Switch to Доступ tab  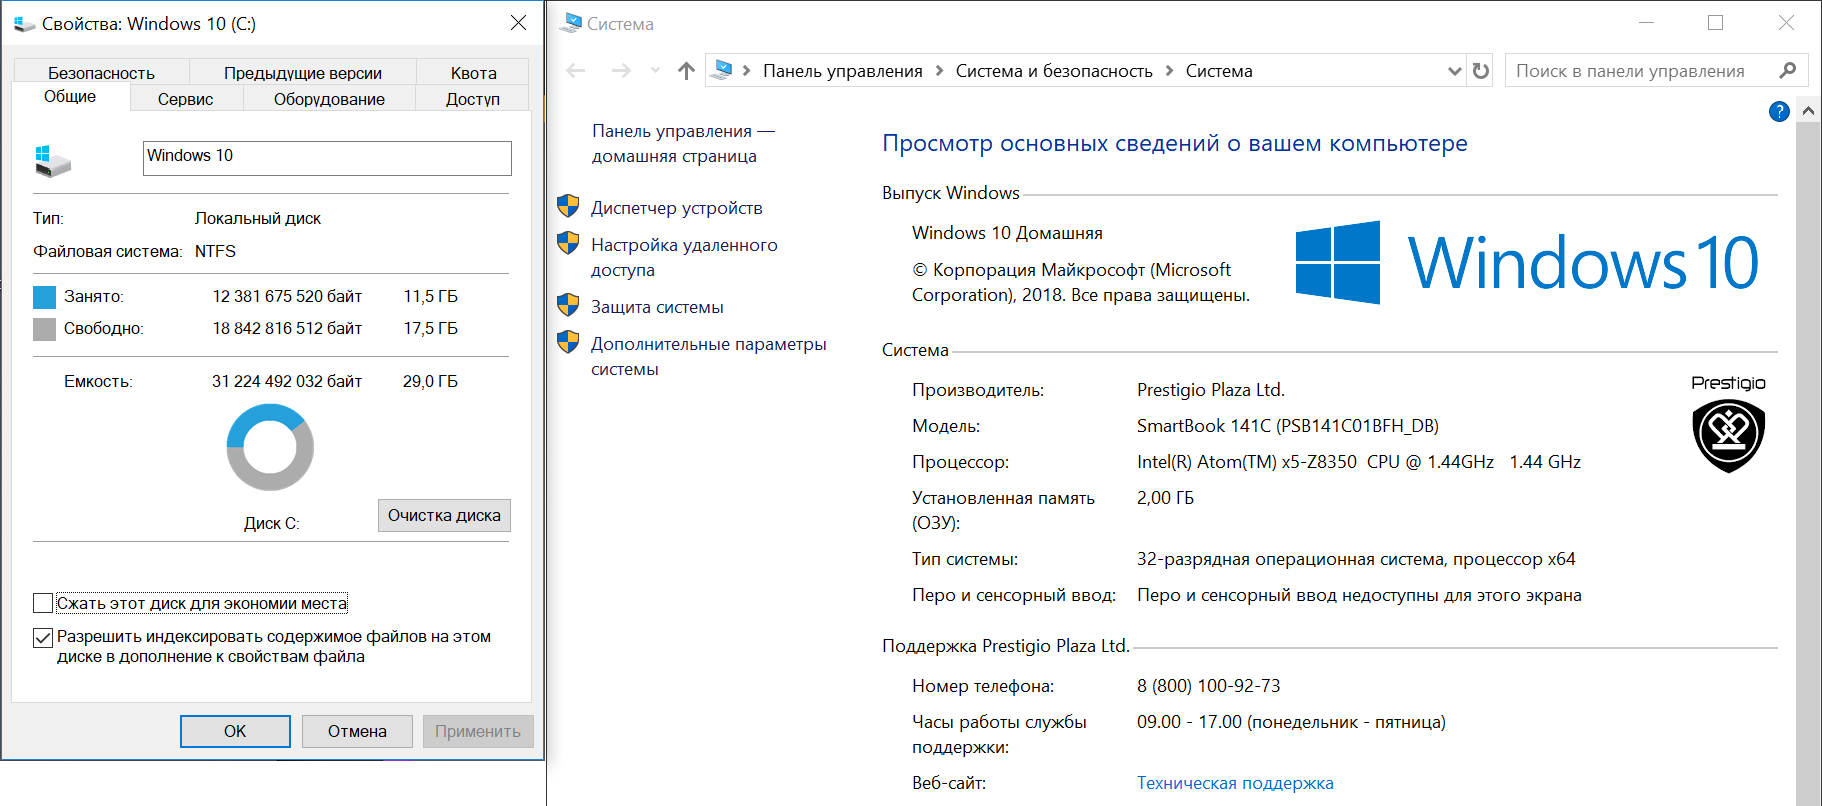(x=473, y=99)
